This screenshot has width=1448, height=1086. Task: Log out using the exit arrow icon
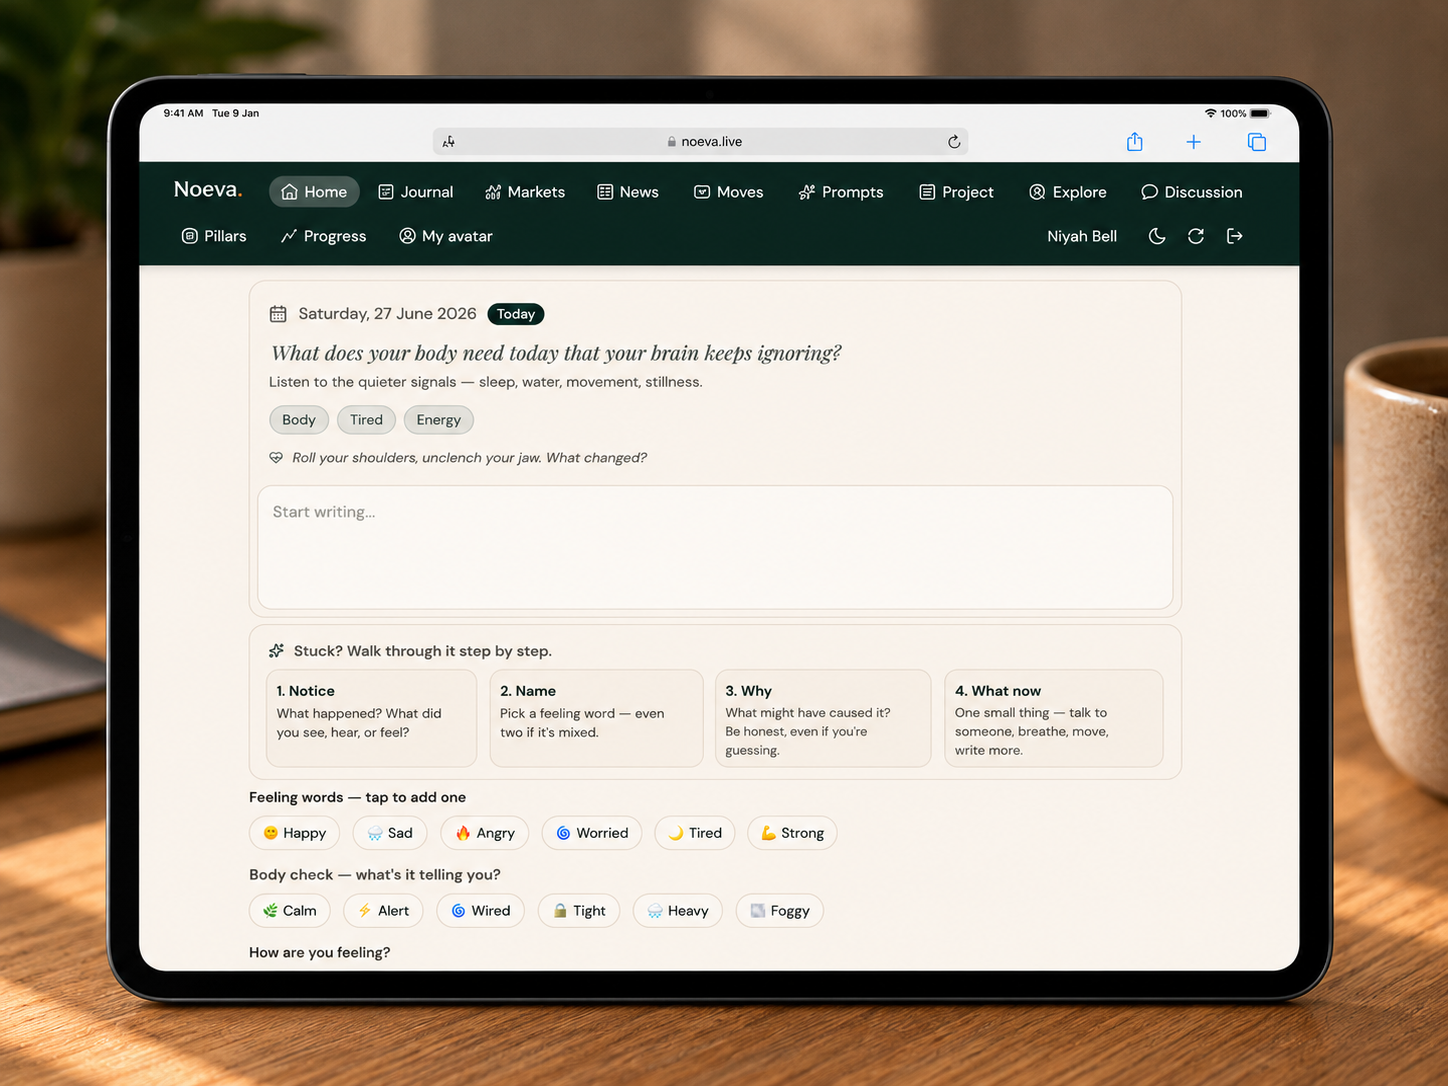1235,236
